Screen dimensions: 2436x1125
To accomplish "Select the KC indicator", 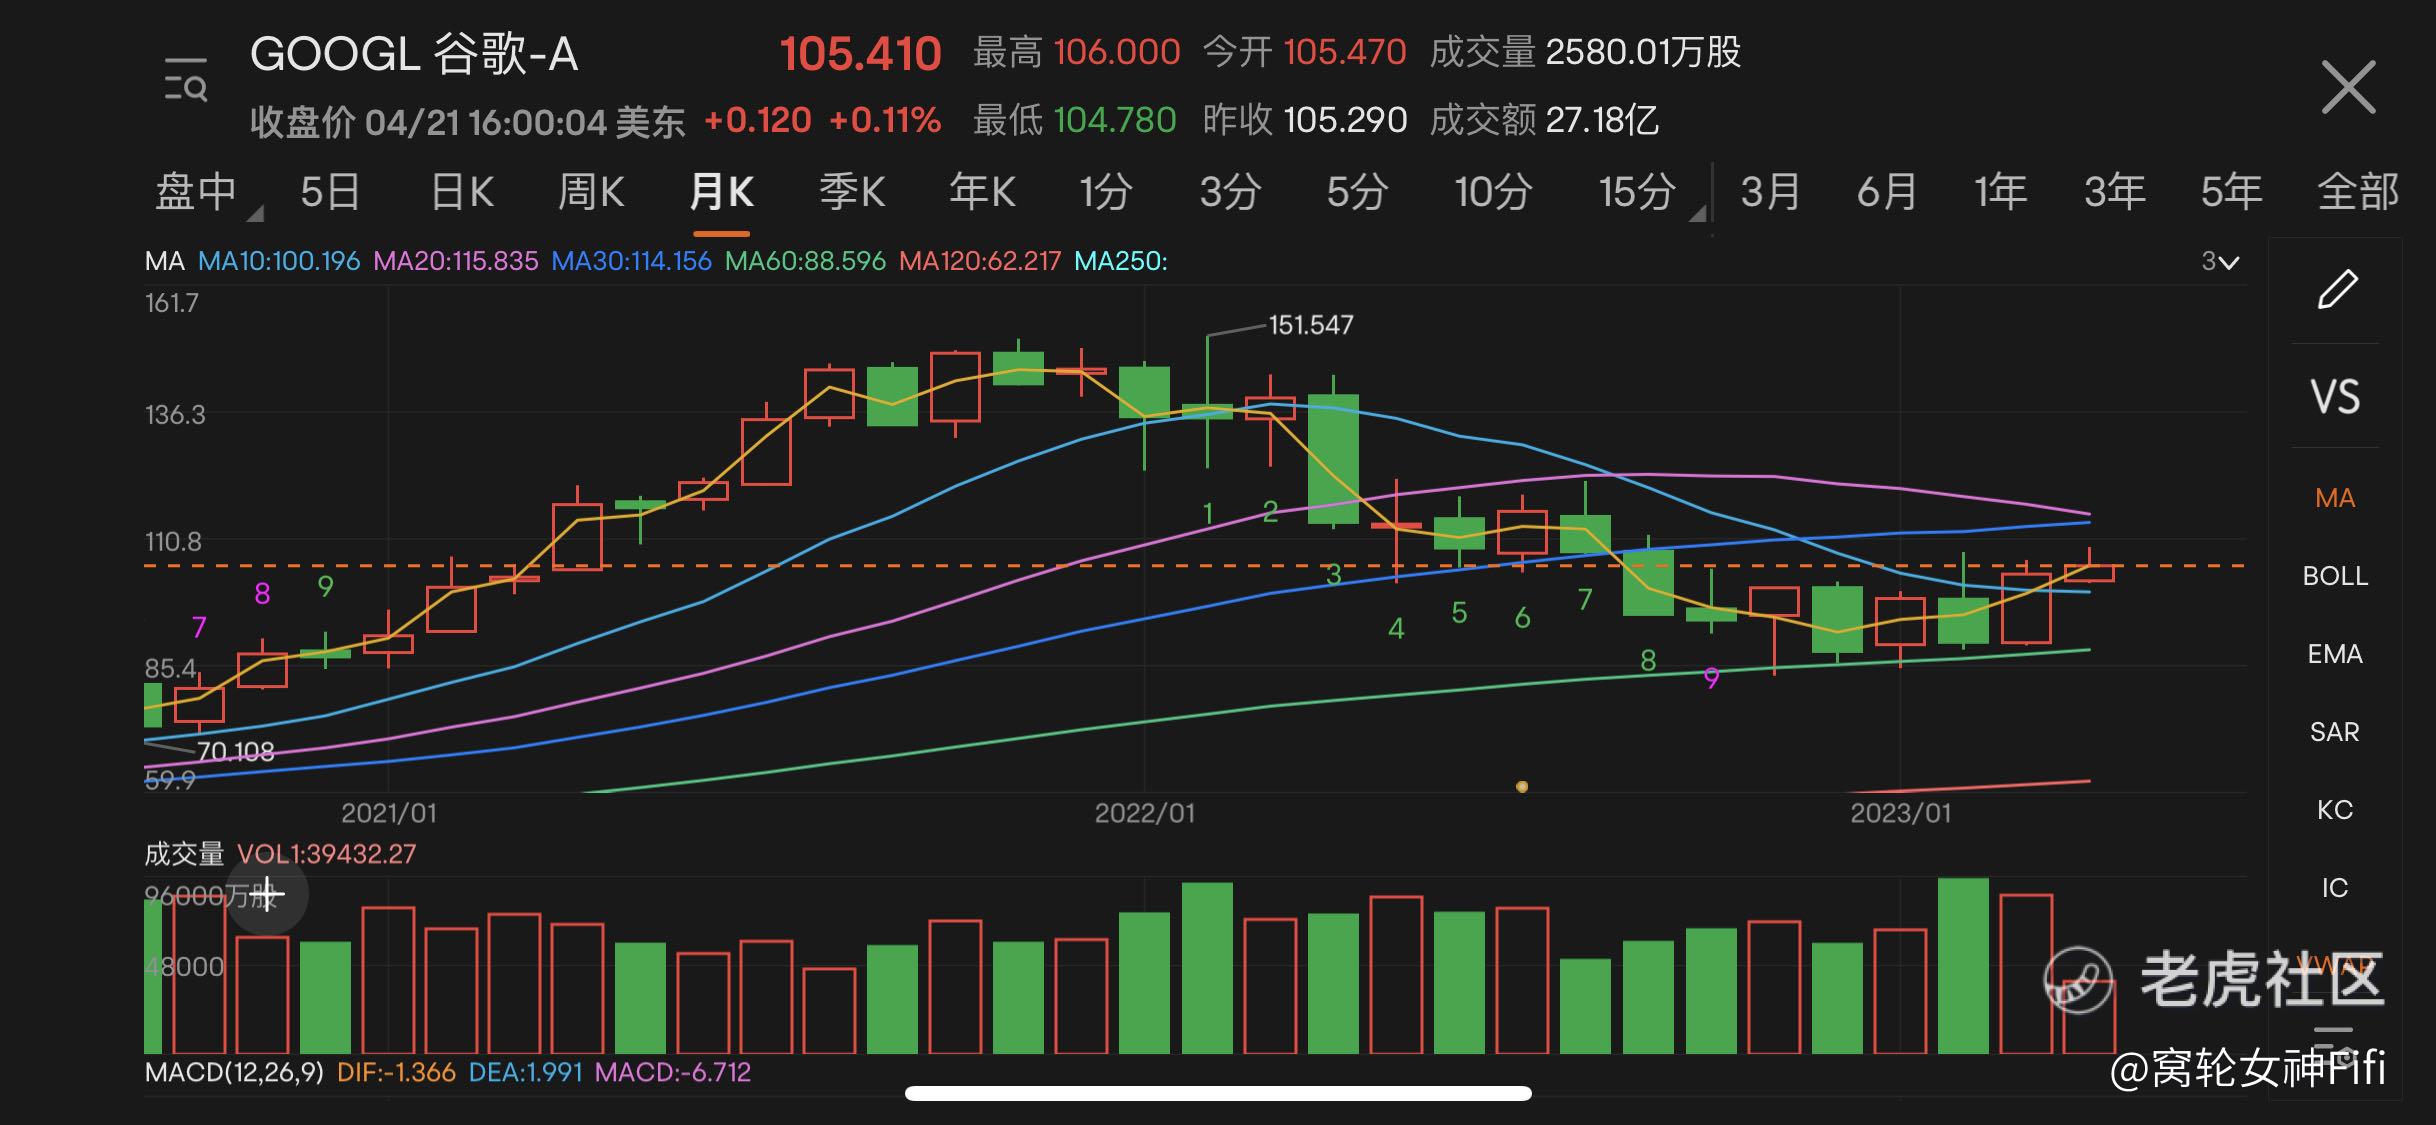I will pyautogui.click(x=2335, y=810).
